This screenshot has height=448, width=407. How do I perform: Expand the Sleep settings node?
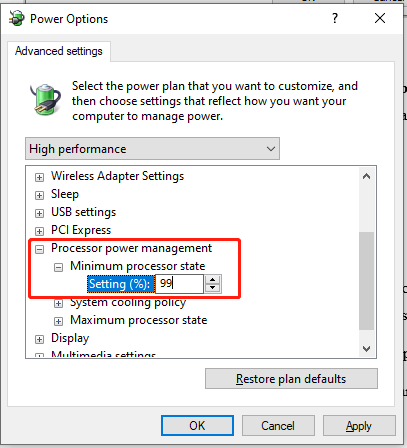point(39,195)
